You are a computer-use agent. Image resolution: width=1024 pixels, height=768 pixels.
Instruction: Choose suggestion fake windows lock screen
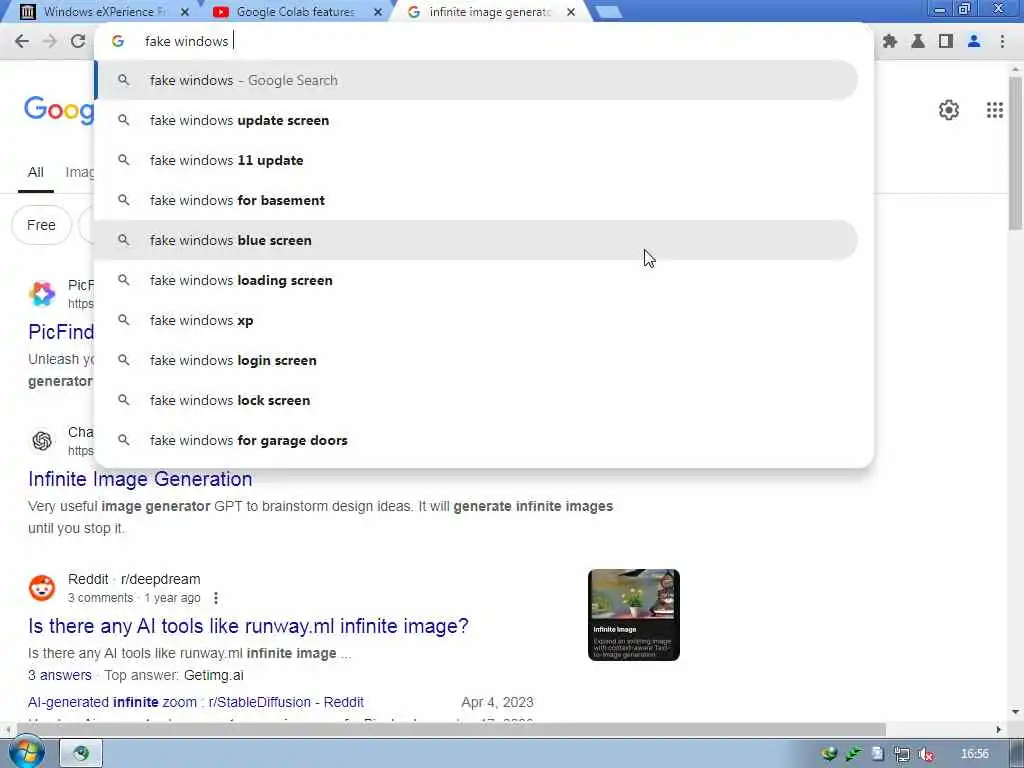477,400
